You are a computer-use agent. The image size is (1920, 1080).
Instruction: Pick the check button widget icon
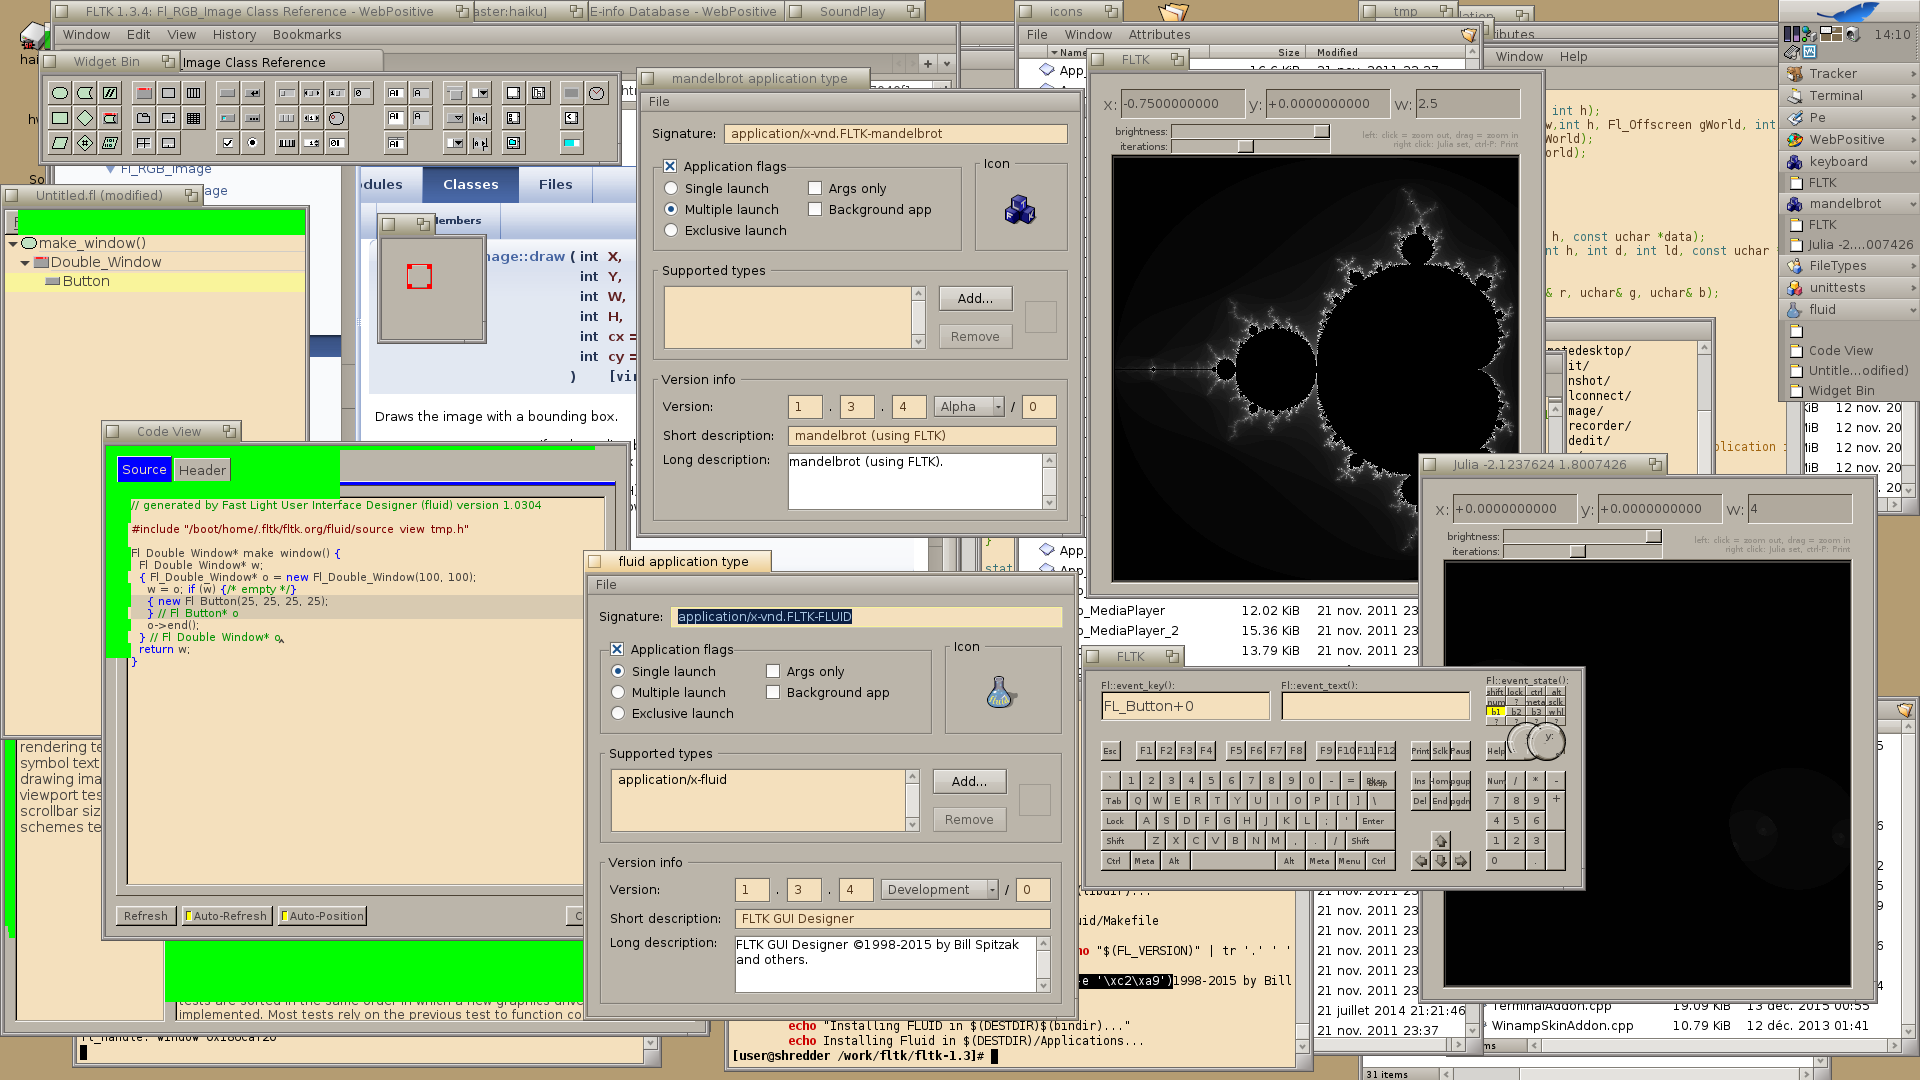coord(228,143)
